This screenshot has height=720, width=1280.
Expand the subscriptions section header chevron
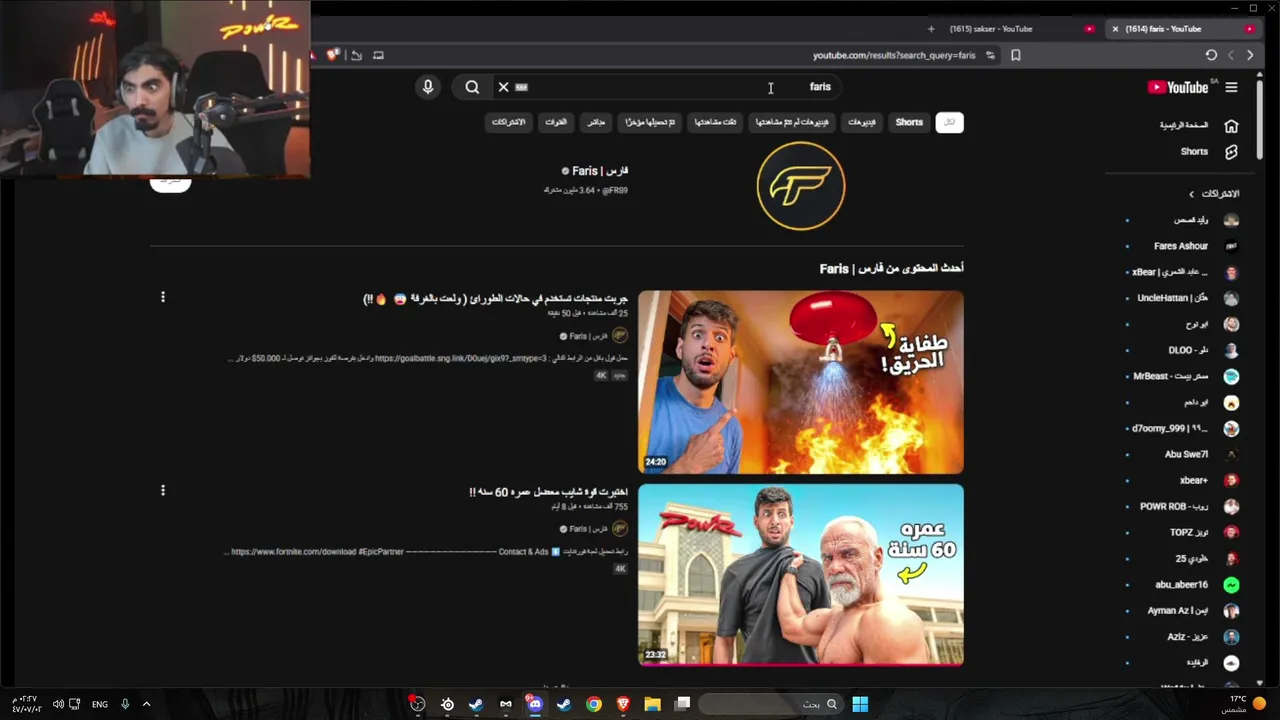1191,194
